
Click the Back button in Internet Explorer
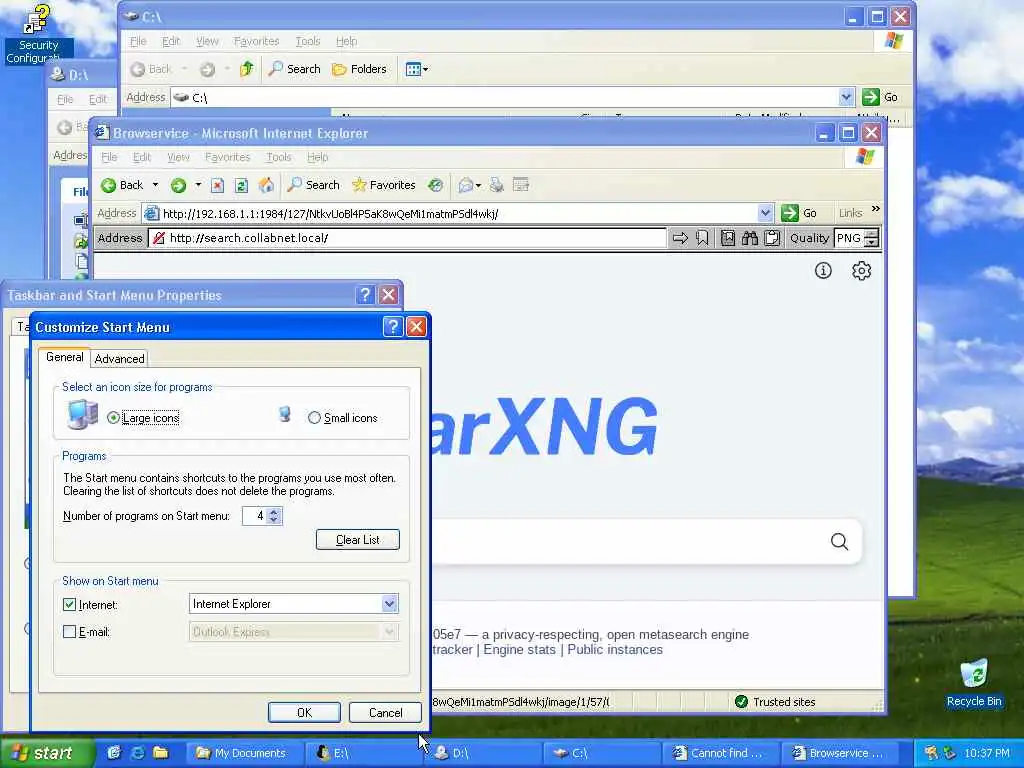point(122,185)
